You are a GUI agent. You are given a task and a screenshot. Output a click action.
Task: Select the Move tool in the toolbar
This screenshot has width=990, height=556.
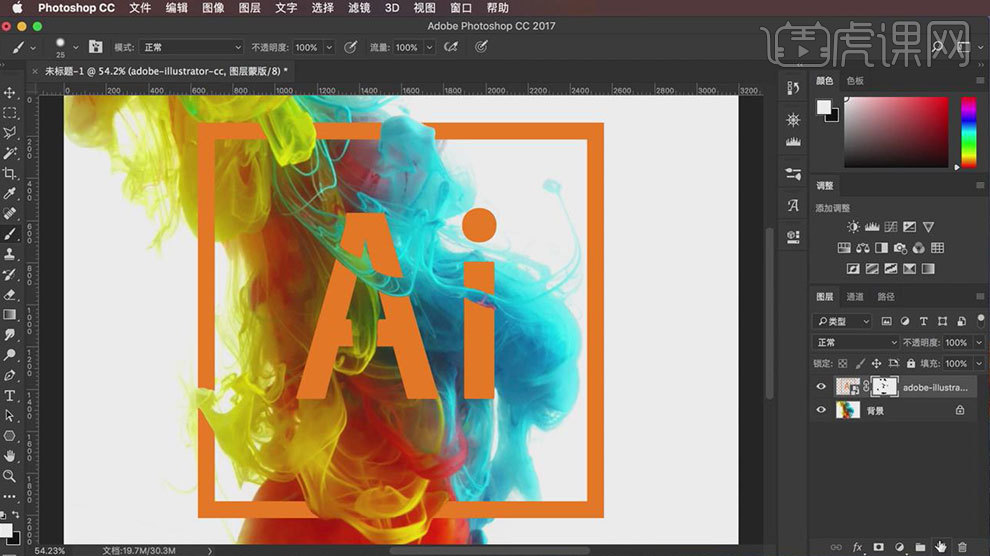(x=10, y=93)
